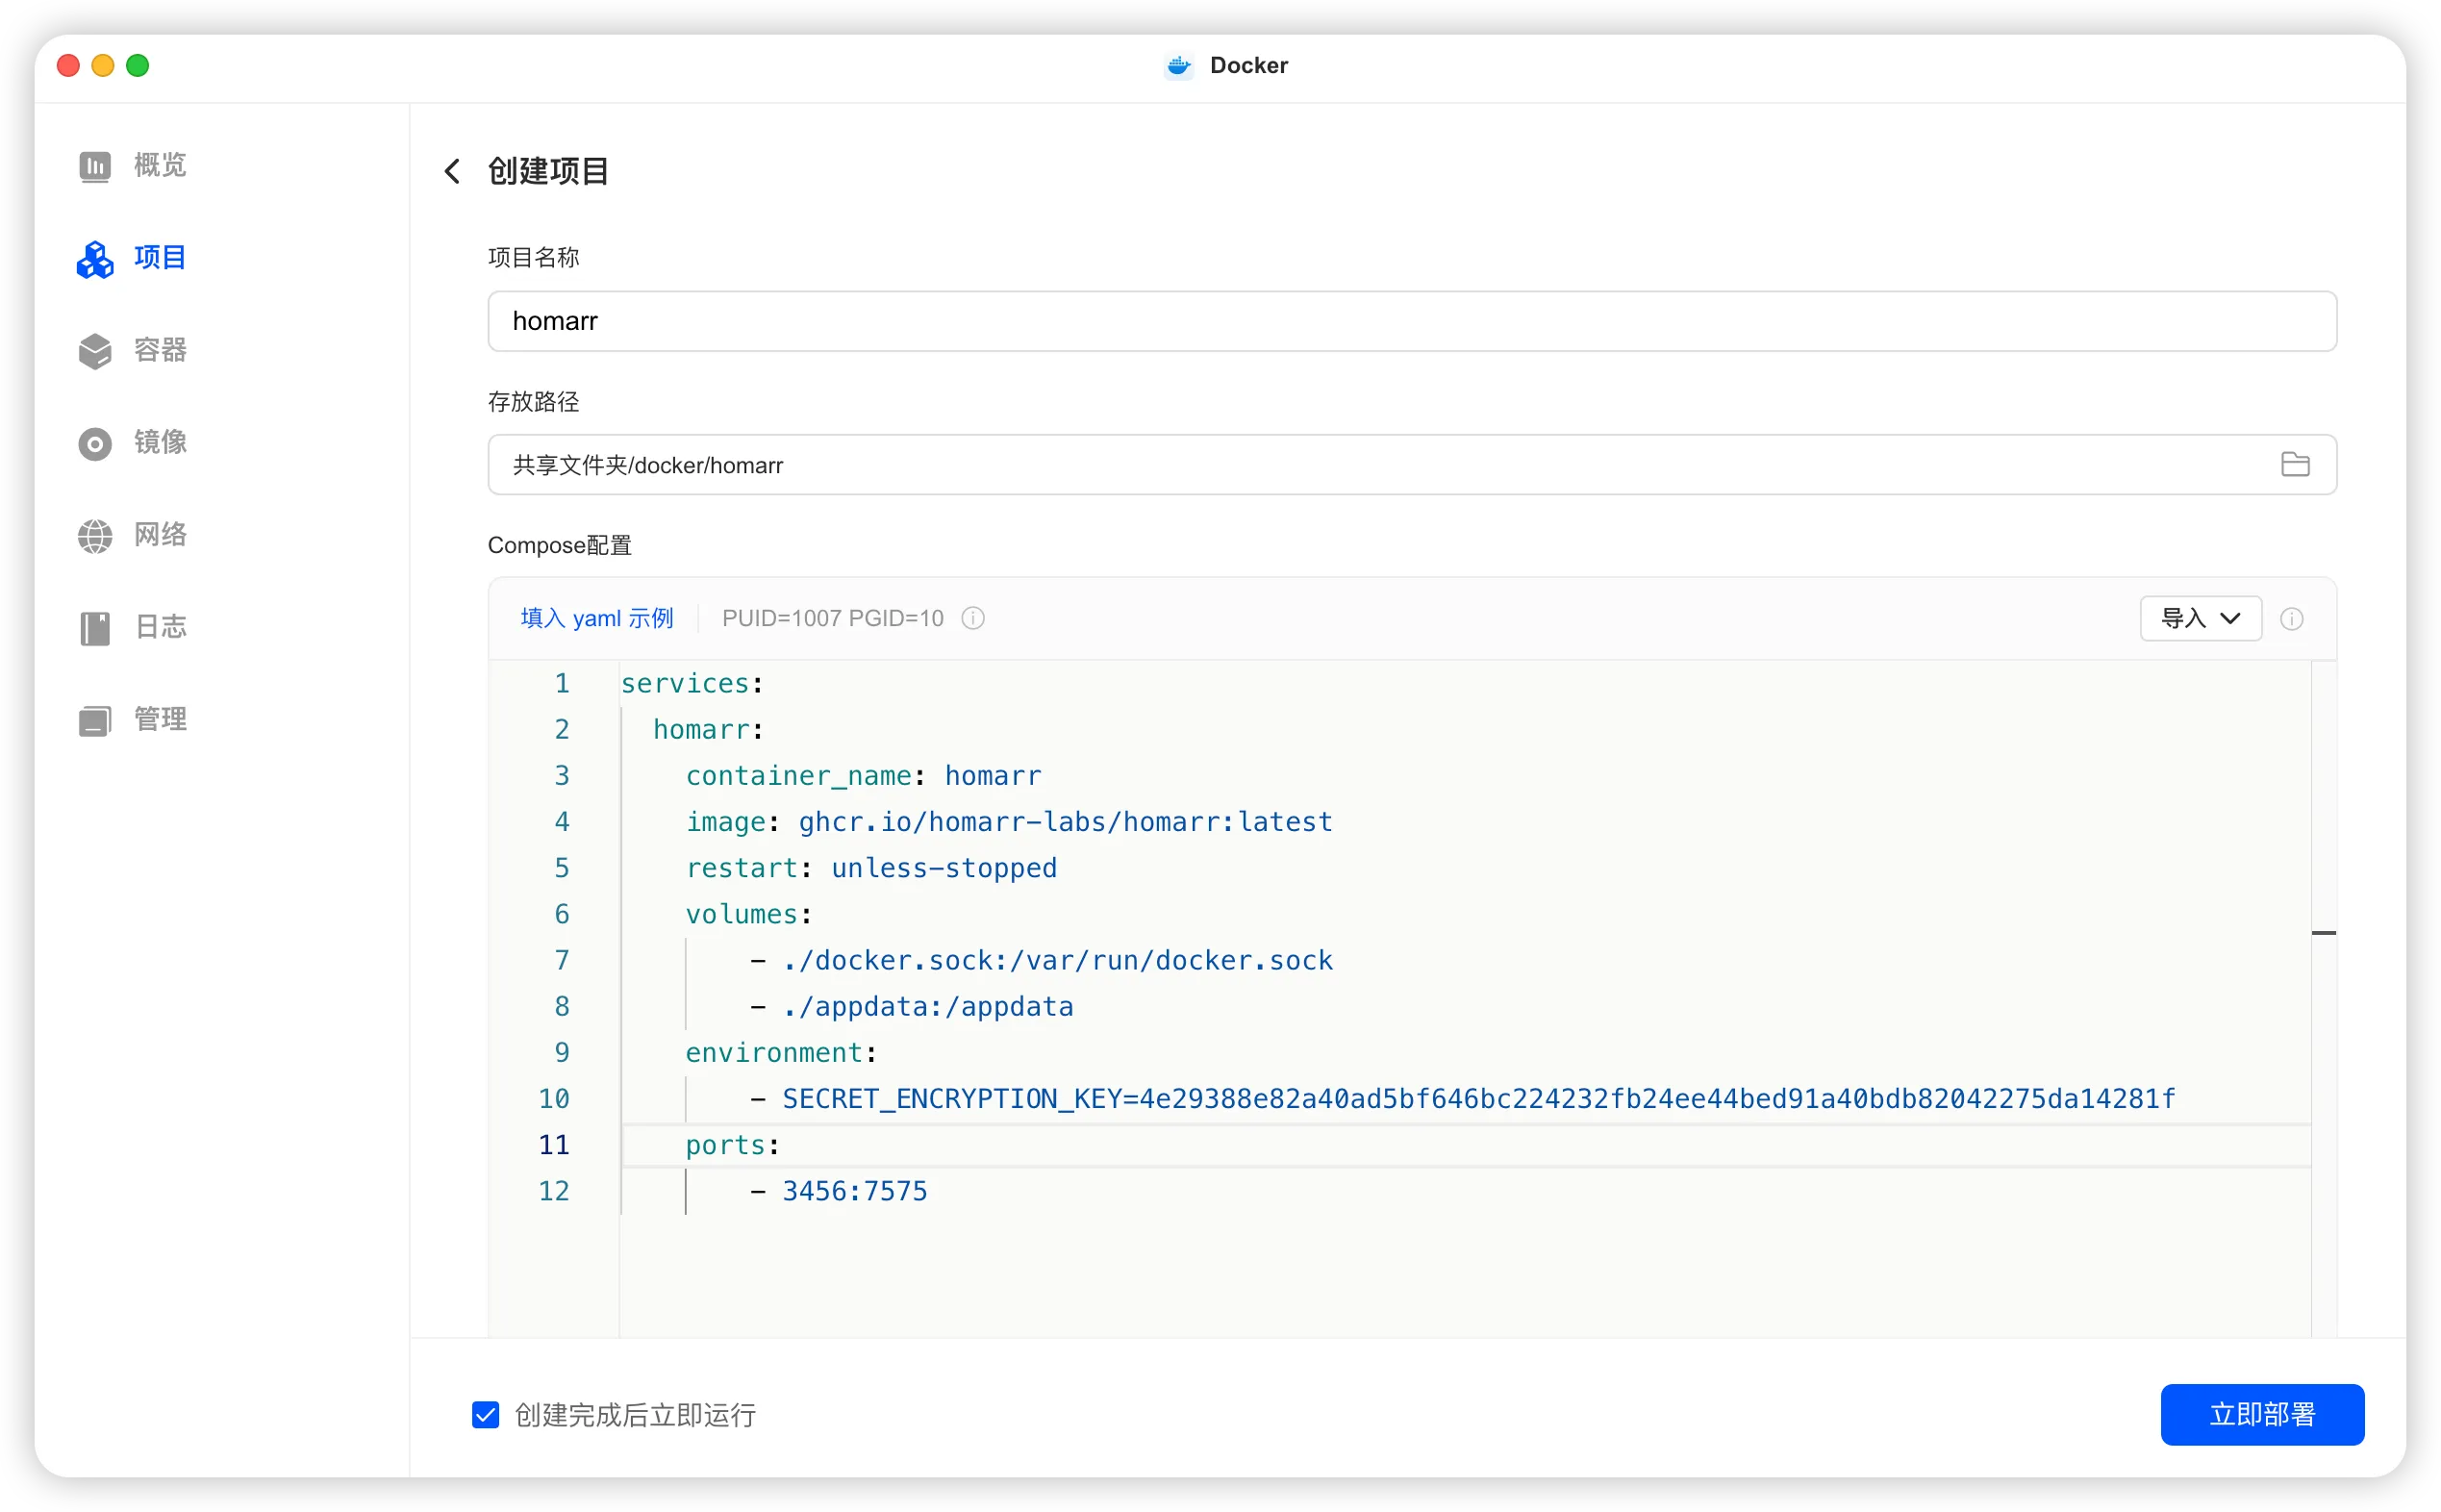The image size is (2441, 1512).
Task: Open the 镜像 section
Action: pos(160,442)
